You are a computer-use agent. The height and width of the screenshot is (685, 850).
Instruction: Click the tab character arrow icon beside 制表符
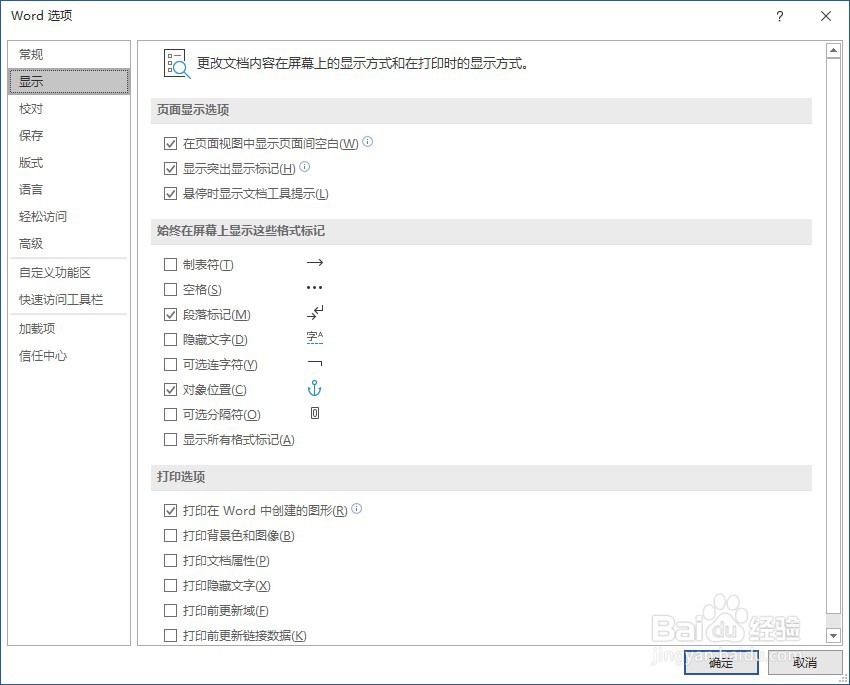click(x=315, y=263)
